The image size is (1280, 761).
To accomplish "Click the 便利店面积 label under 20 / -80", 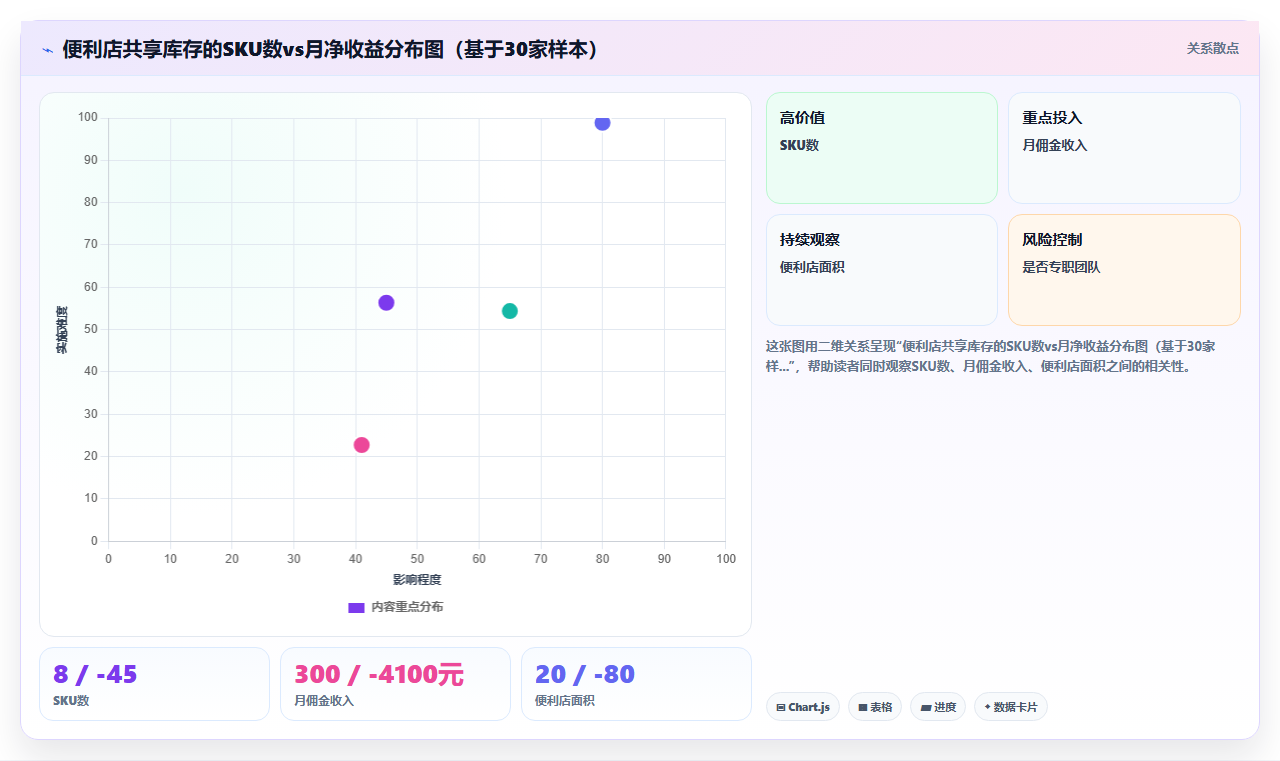I will pos(565,701).
